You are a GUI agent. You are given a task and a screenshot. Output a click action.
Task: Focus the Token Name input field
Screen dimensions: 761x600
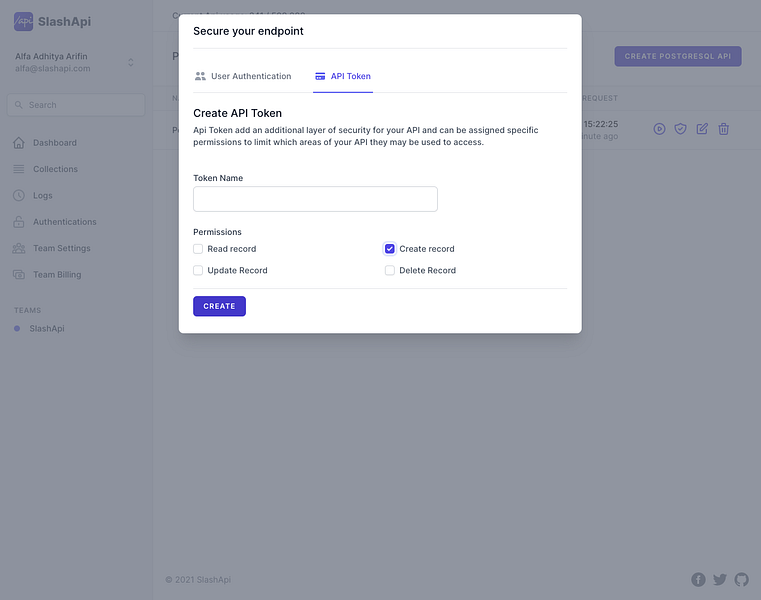[x=315, y=199]
